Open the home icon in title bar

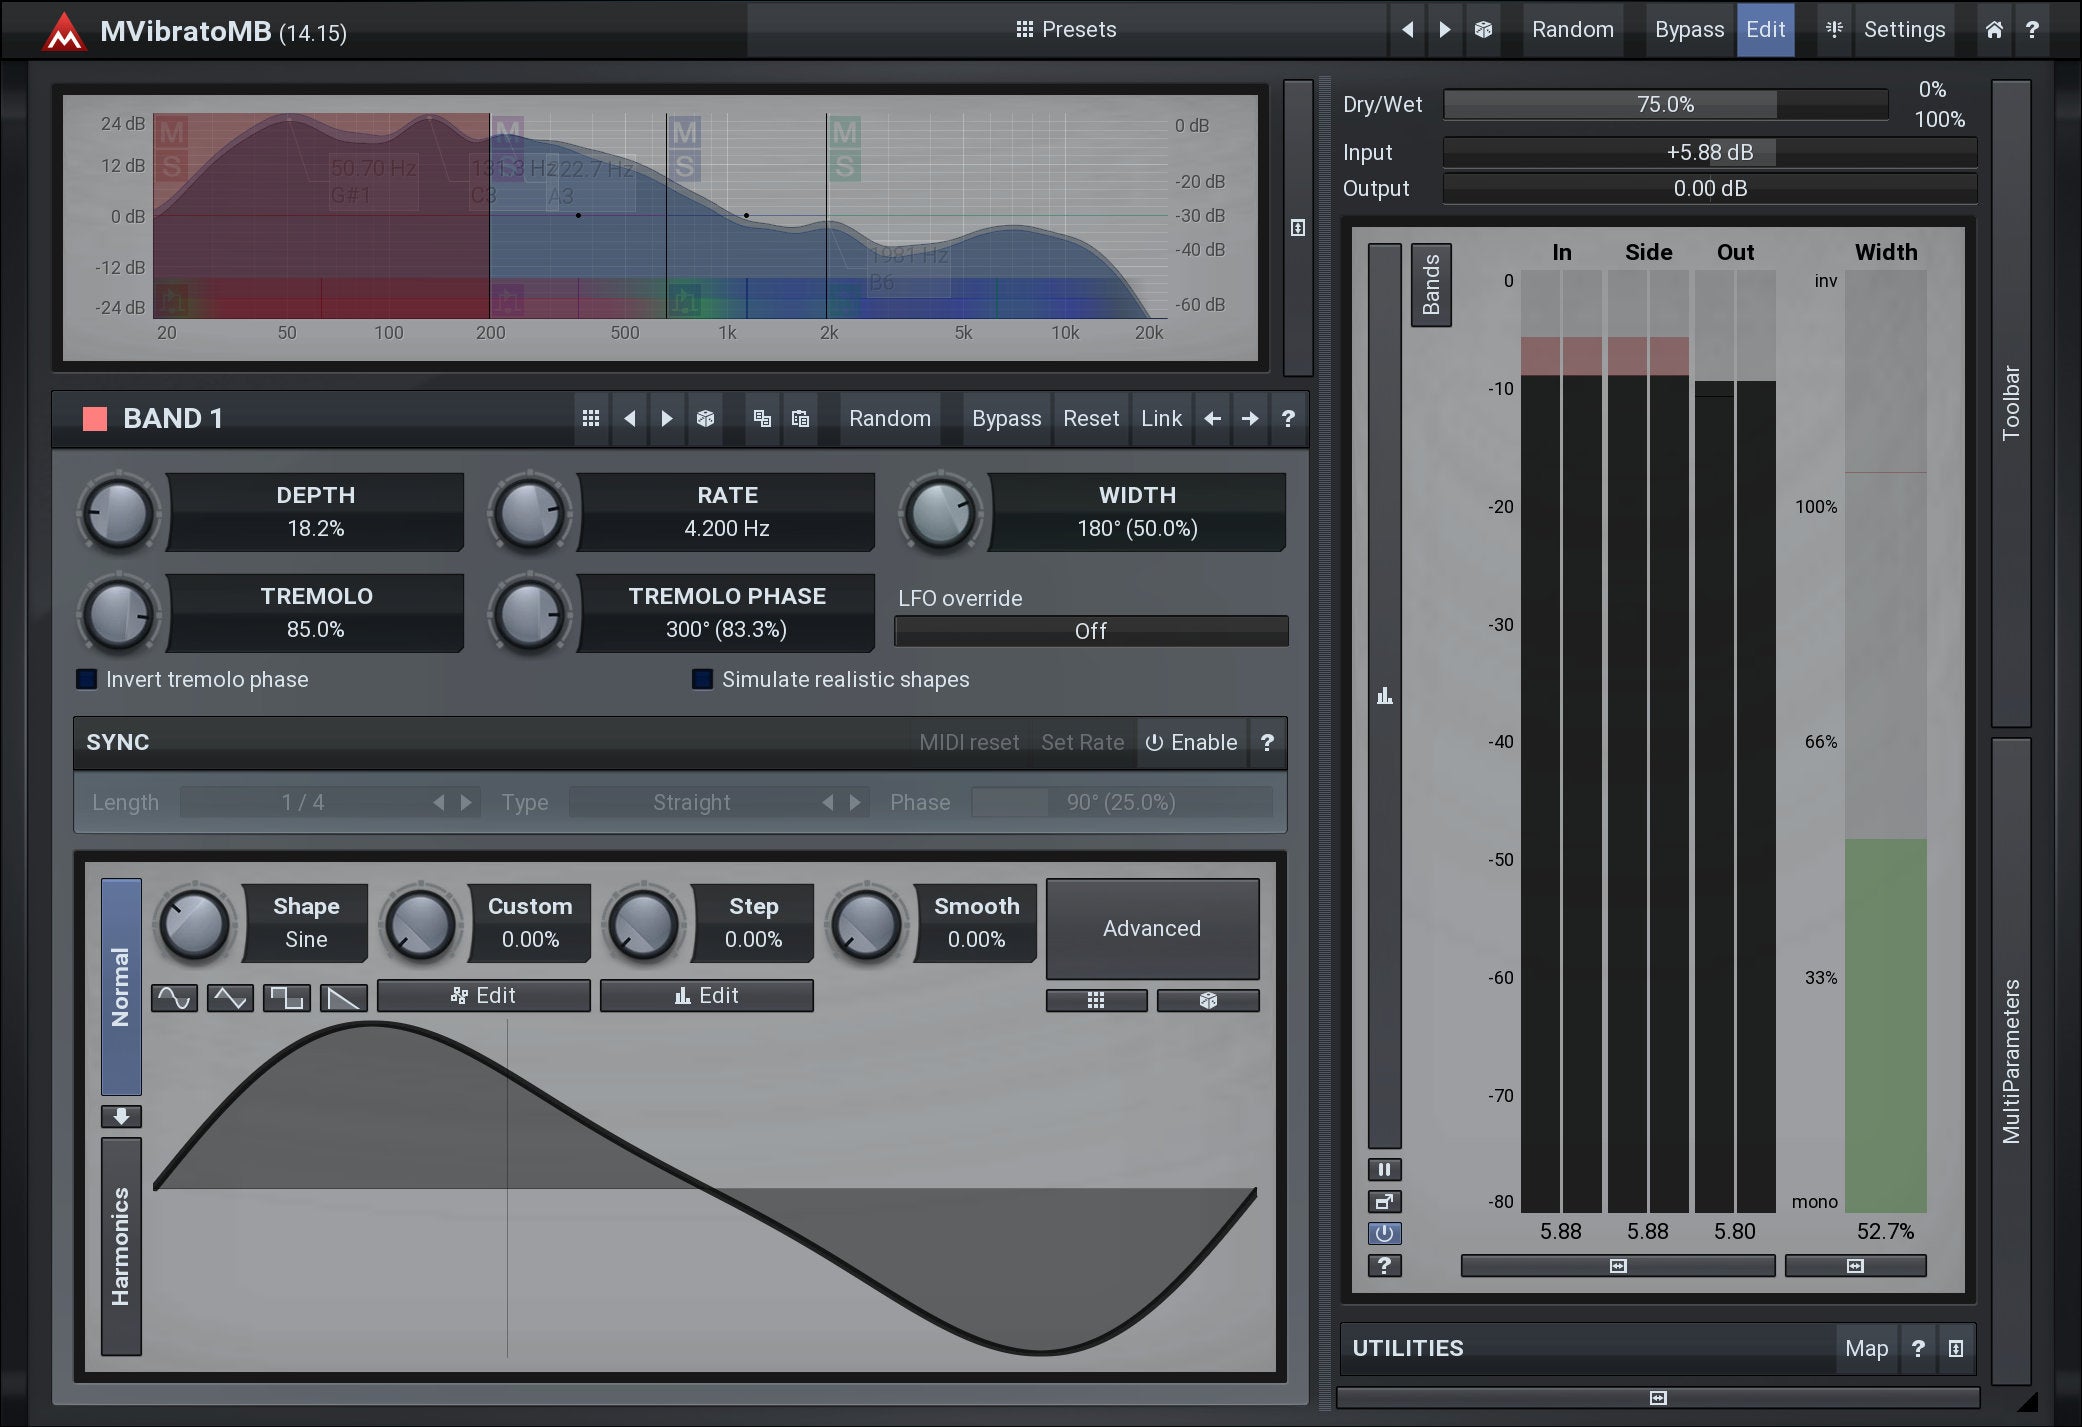pos(1993,29)
